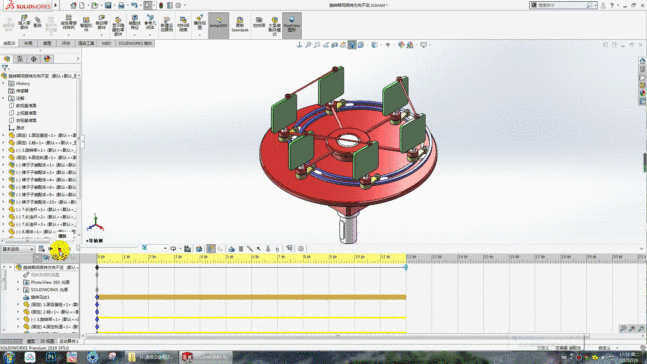Toggle the RealView graphics button
The width and height of the screenshot is (647, 364).
click(x=292, y=25)
